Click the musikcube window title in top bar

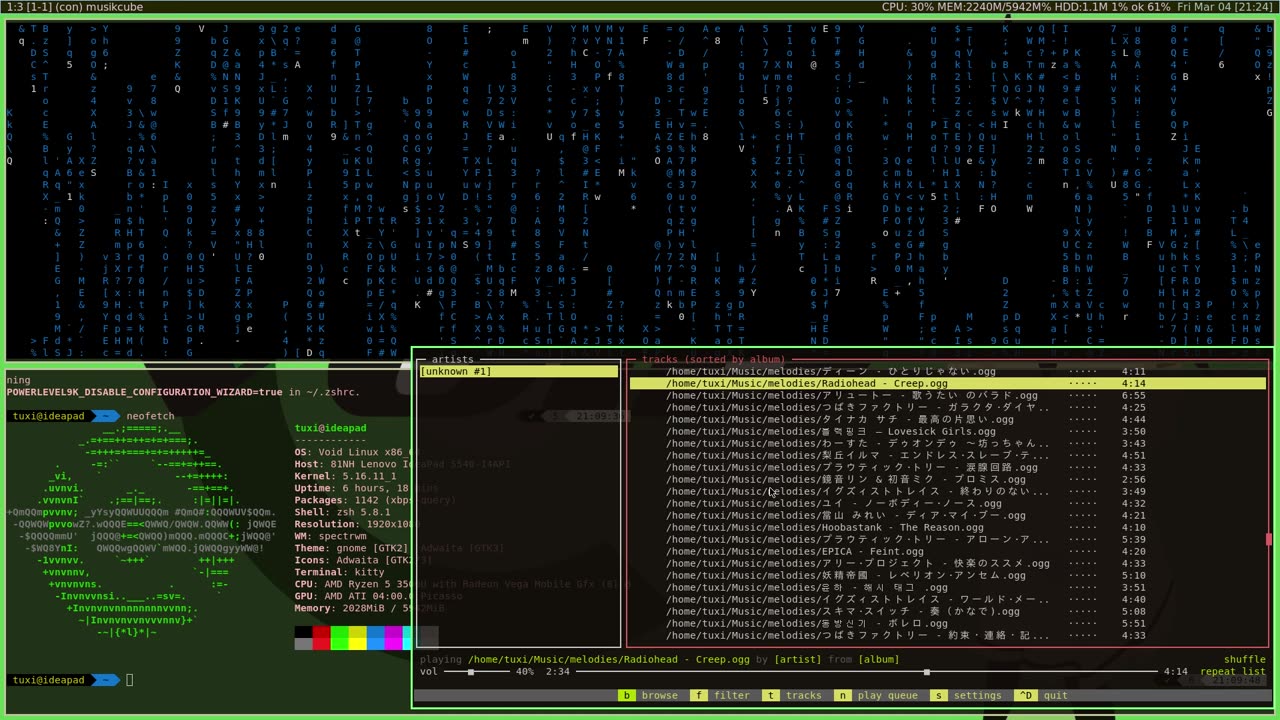[x=118, y=7]
